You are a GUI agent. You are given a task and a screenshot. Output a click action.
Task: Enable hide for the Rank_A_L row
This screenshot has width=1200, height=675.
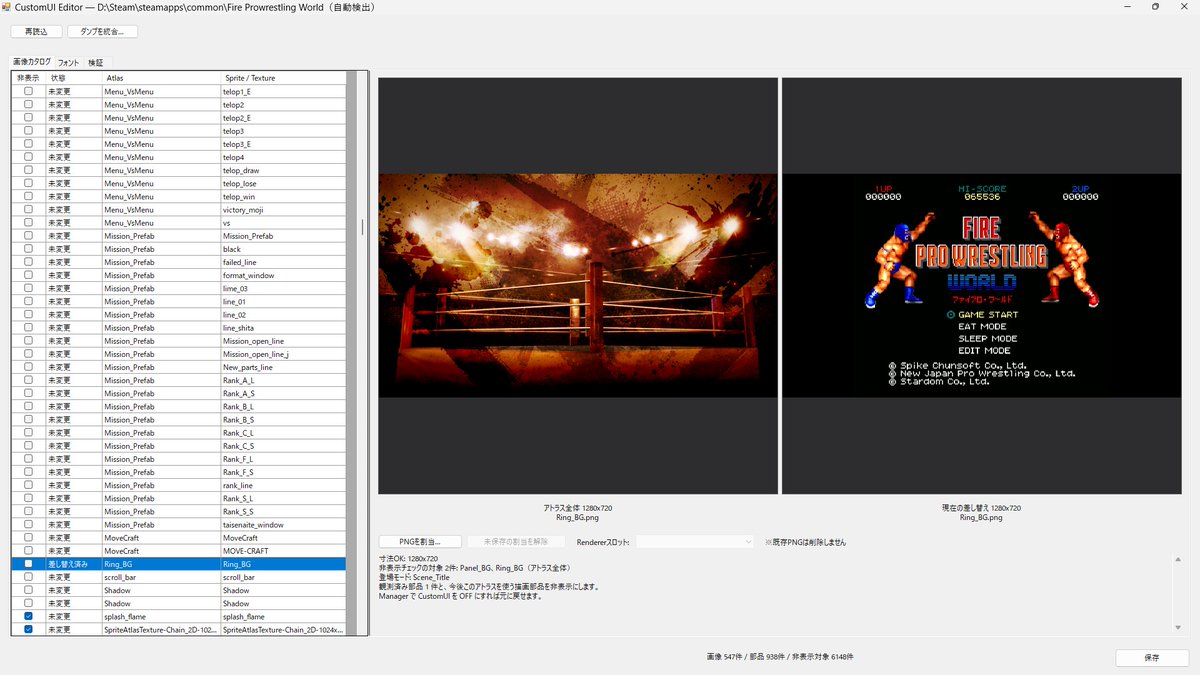28,380
